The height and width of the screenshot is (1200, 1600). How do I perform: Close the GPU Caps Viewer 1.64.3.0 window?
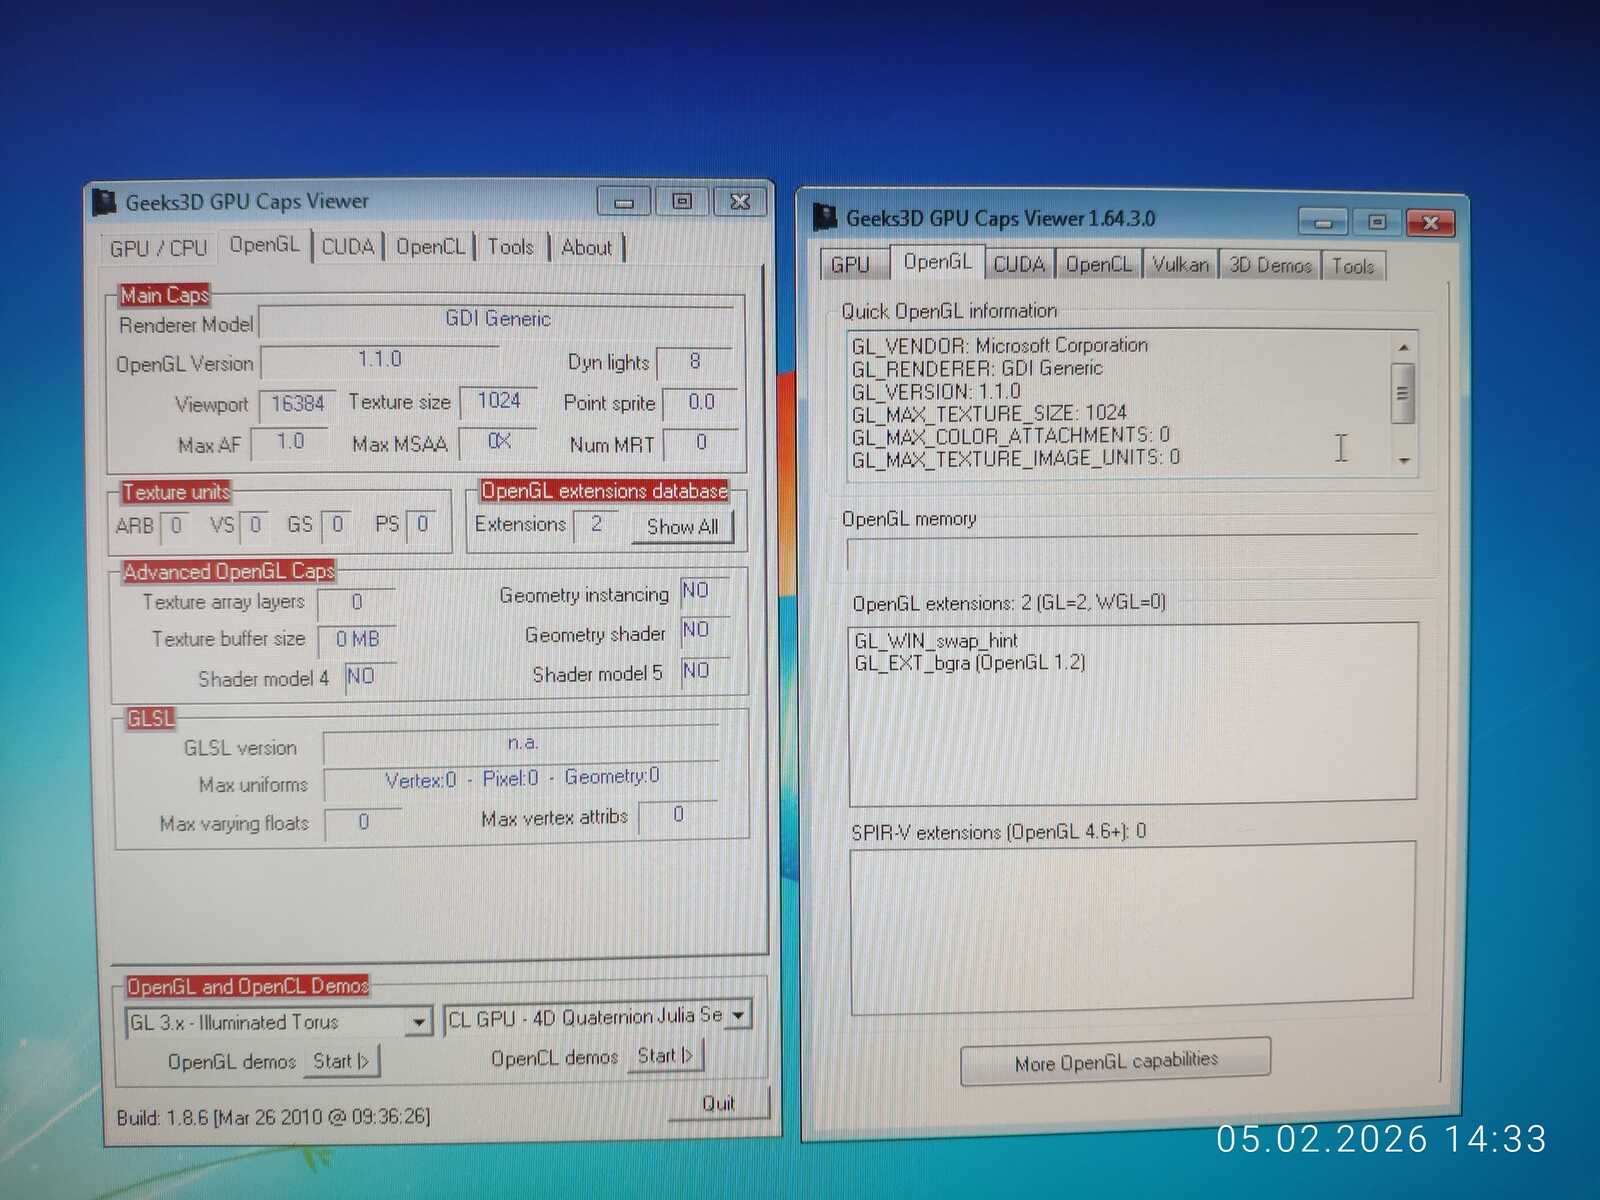(x=1430, y=221)
